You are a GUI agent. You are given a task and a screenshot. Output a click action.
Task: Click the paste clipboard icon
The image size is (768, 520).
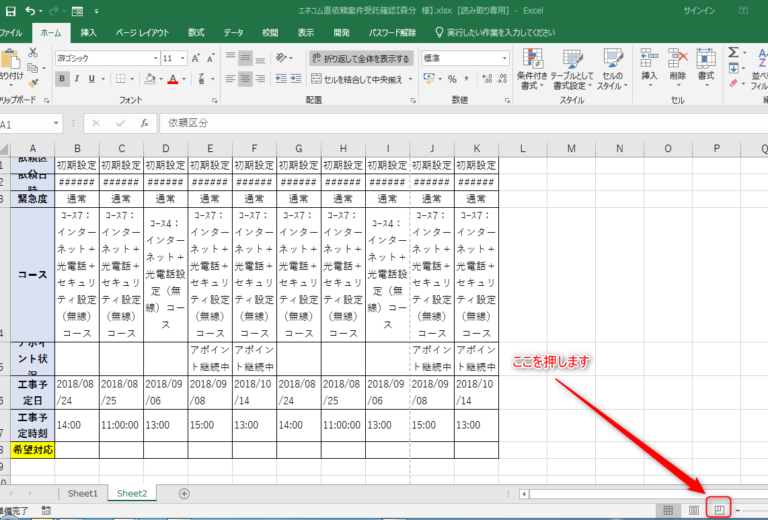[x=10, y=59]
